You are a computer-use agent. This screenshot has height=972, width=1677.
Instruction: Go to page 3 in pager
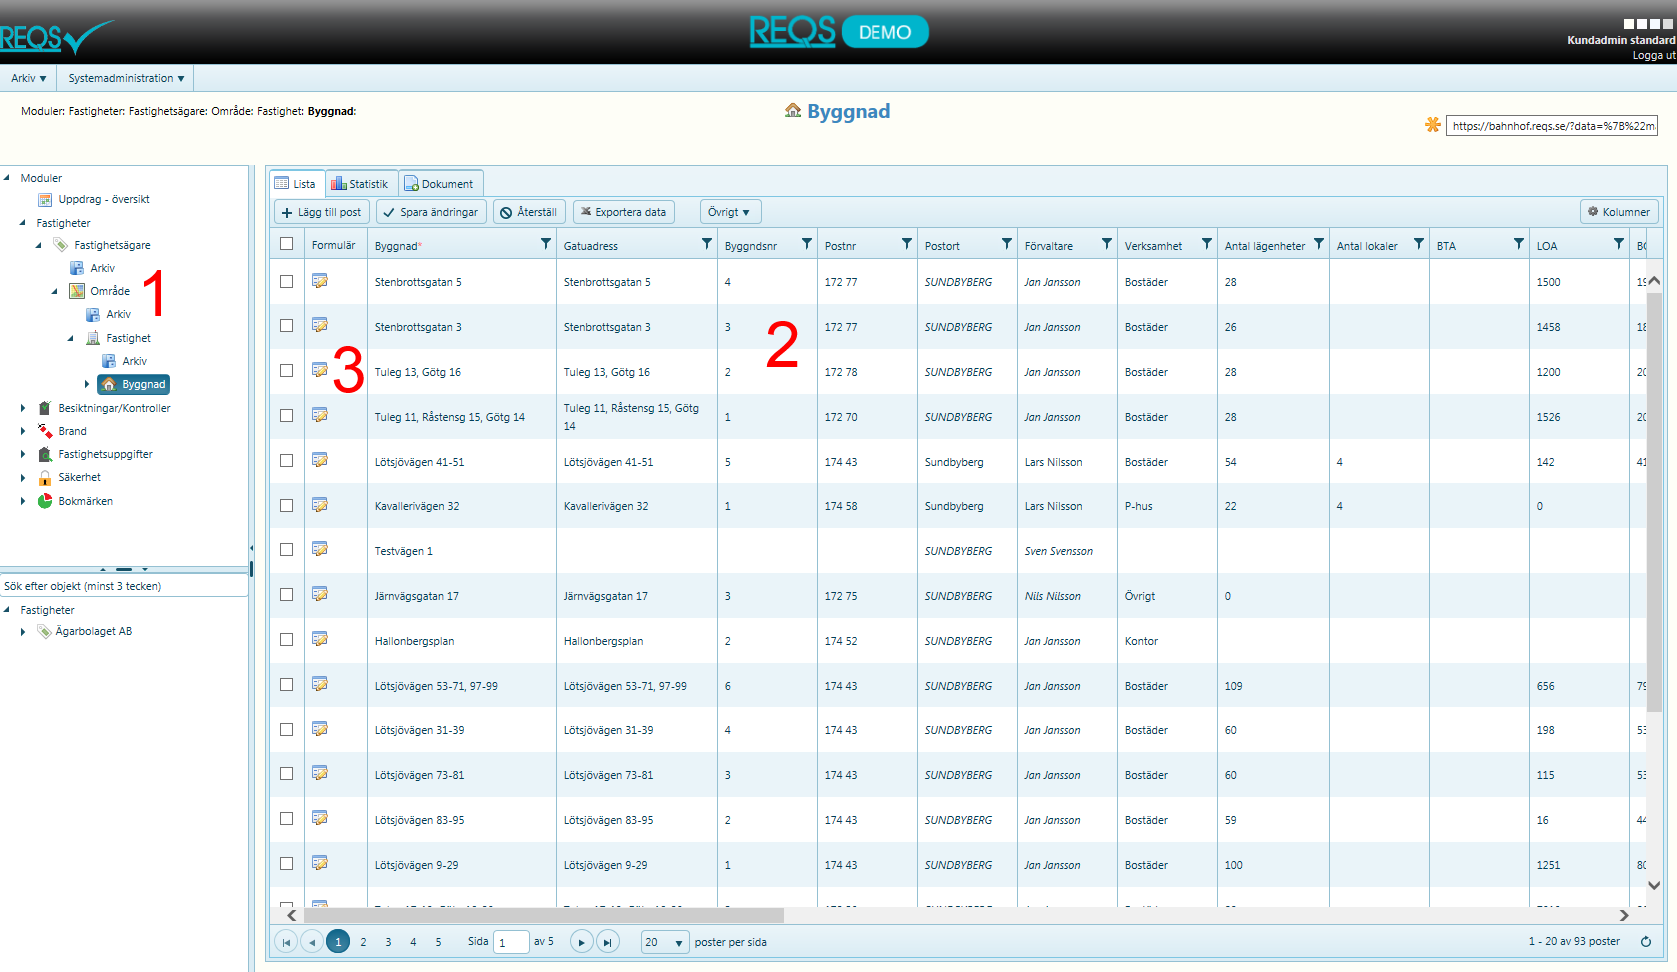pyautogui.click(x=388, y=942)
